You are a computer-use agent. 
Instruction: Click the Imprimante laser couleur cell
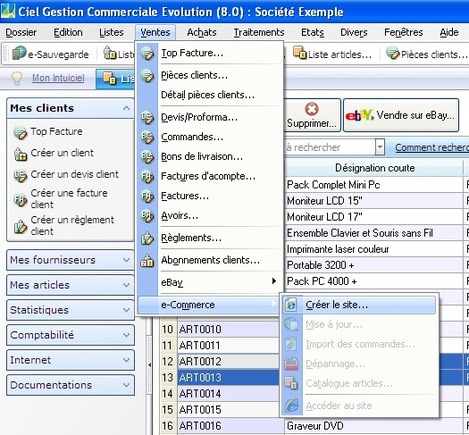click(374, 249)
